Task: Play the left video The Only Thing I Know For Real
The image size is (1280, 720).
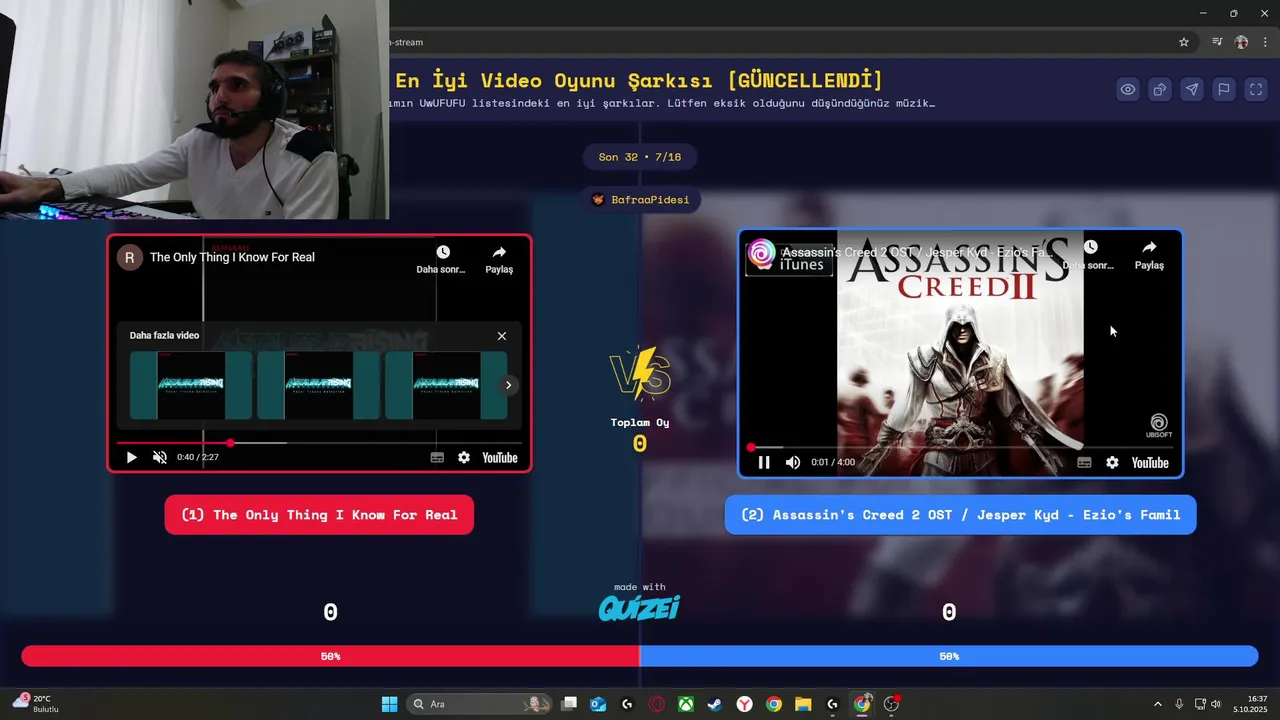Action: 131,457
